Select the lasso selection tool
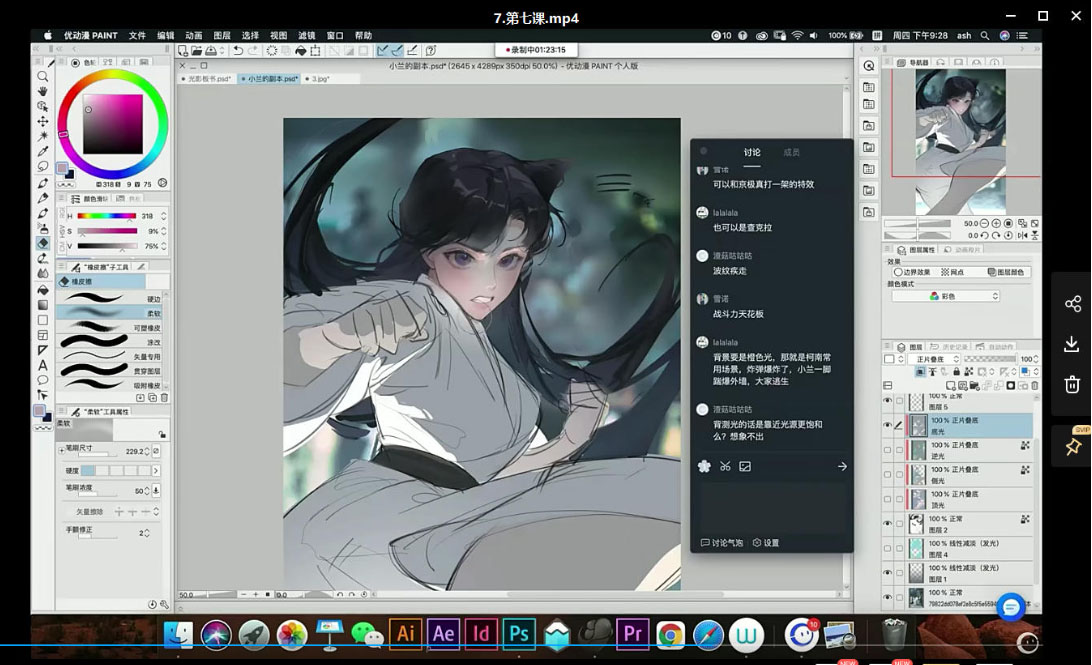1092x665 pixels. click(x=42, y=166)
